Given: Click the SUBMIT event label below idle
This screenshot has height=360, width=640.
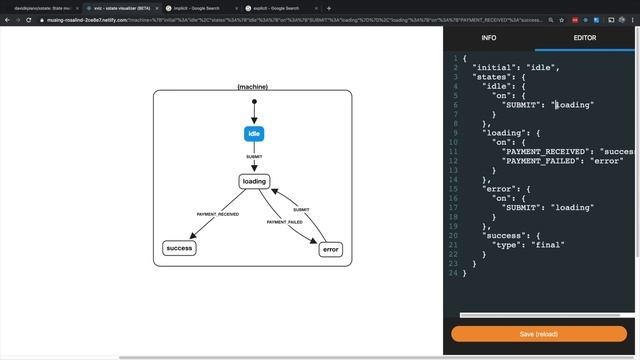Looking at the screenshot, I should click(x=254, y=157).
